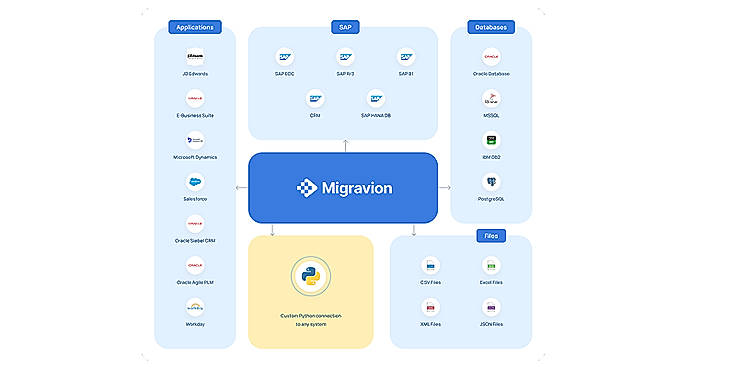Click the E-Business Suite Oracle icon
The image size is (736, 368).
point(195,99)
